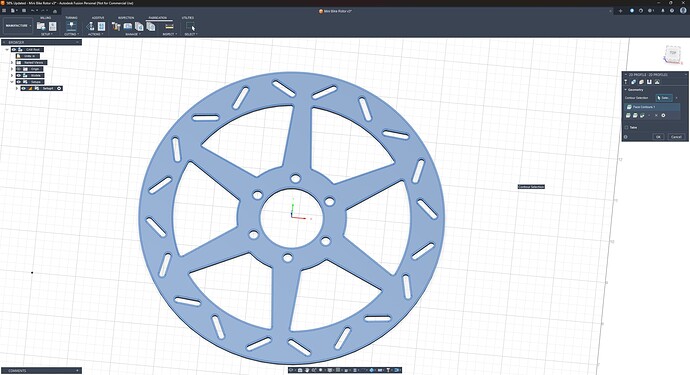Open the data panel grid icon
Image resolution: width=690 pixels, height=375 pixels.
4,11
